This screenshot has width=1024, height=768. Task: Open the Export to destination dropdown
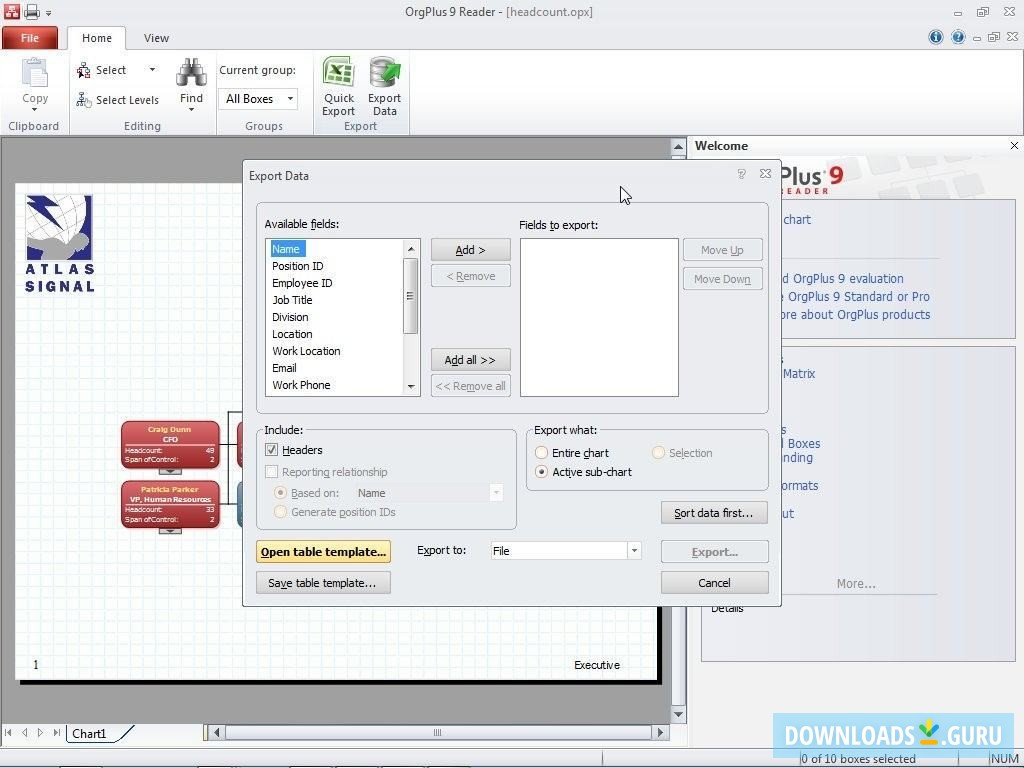(633, 550)
